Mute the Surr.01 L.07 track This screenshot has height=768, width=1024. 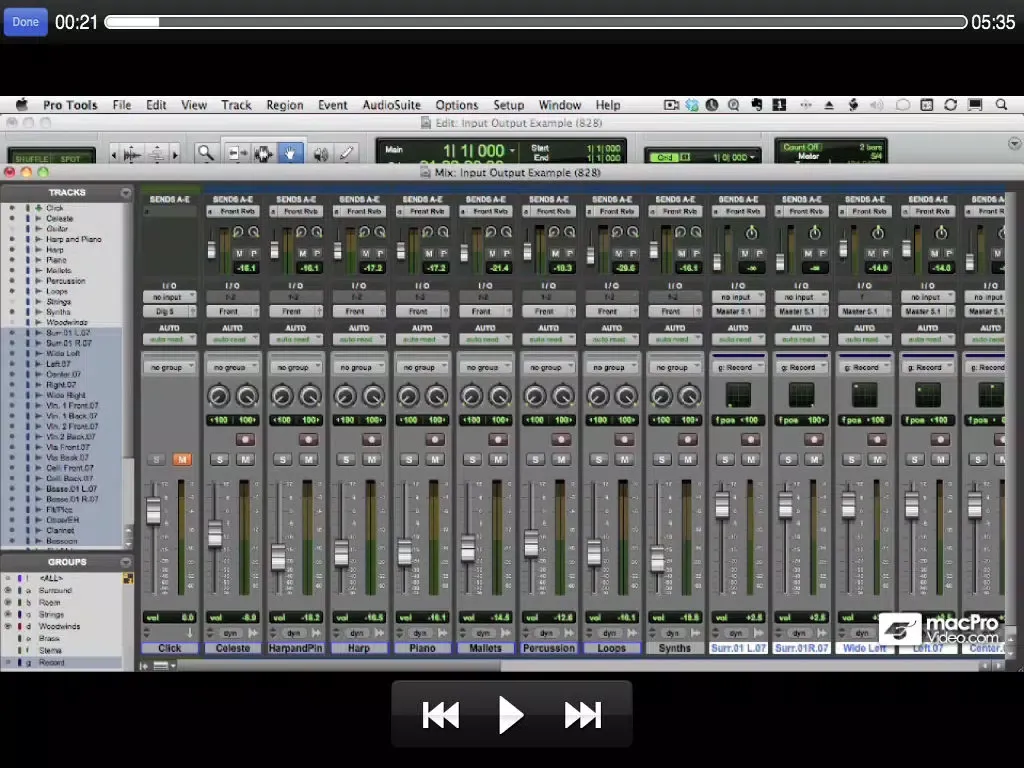point(751,460)
